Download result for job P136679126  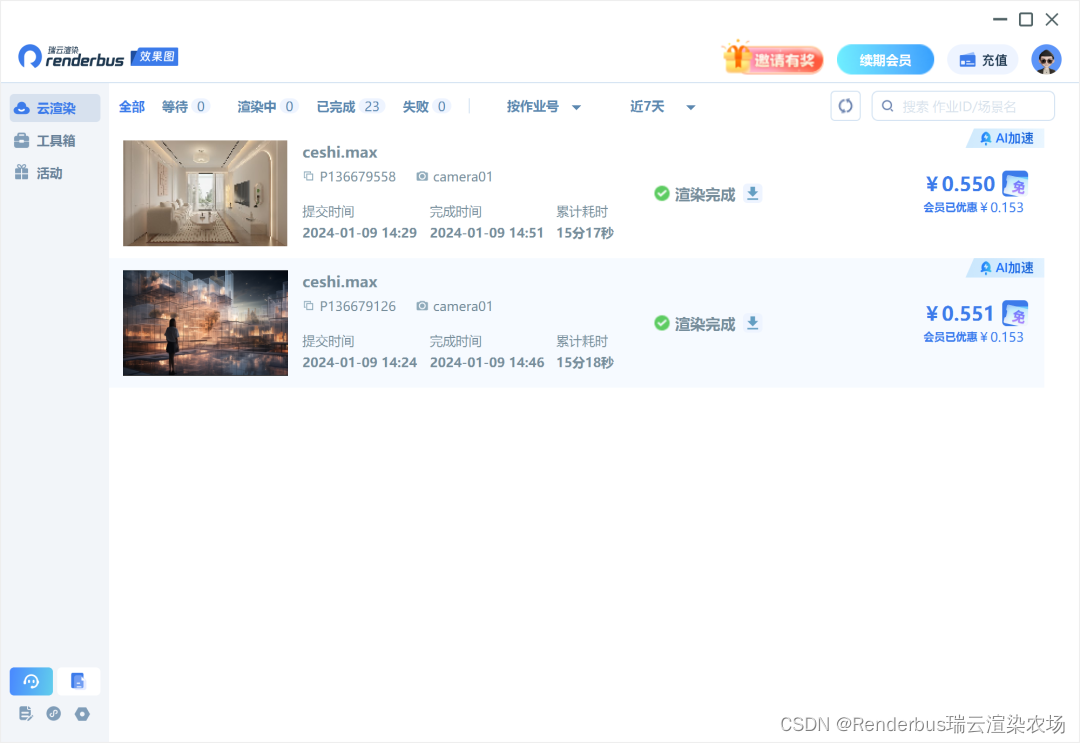[x=753, y=323]
